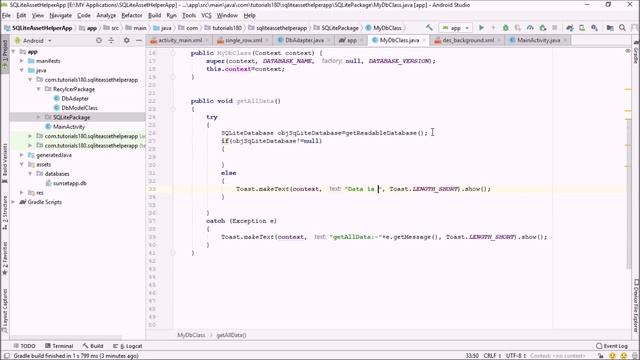
Task: Collapse the assets folder
Action: point(22,164)
